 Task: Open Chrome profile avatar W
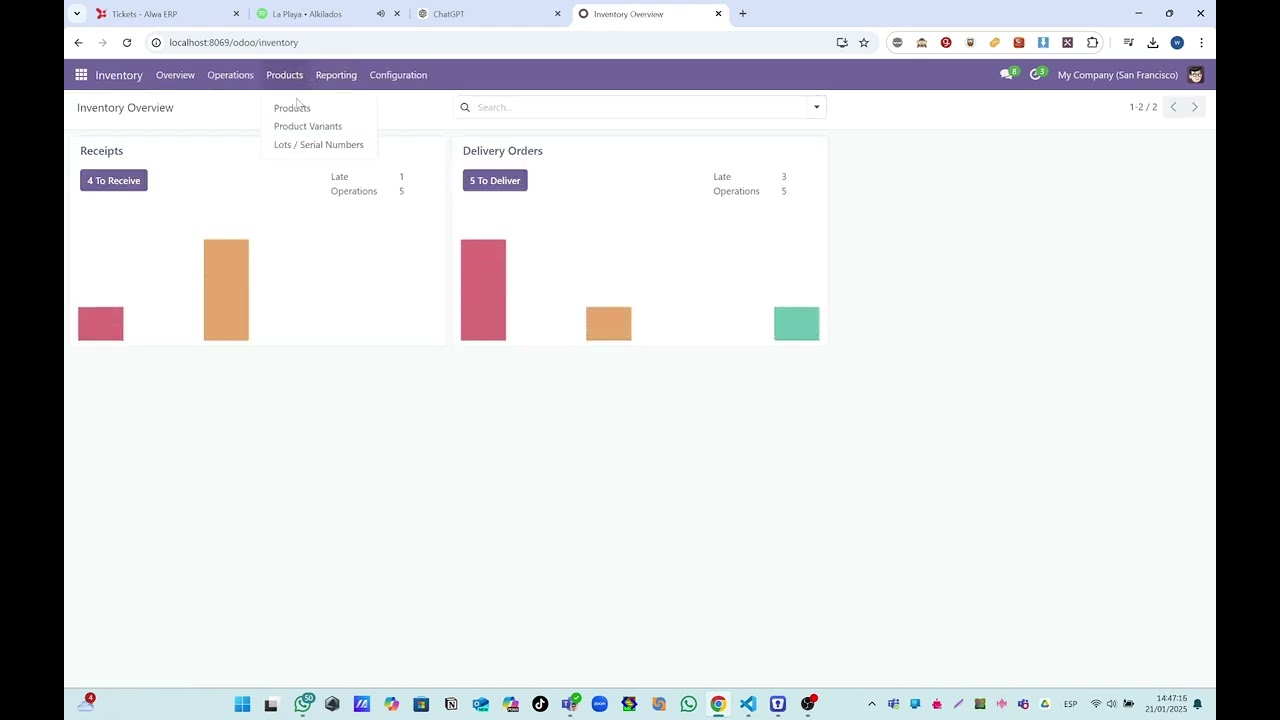coord(1177,43)
